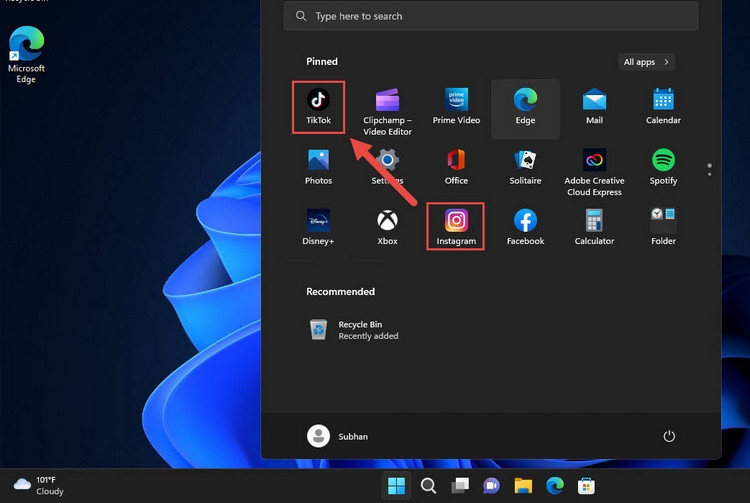Viewport: 750px width, 503px height.
Task: Open Disney+ app
Action: (318, 227)
